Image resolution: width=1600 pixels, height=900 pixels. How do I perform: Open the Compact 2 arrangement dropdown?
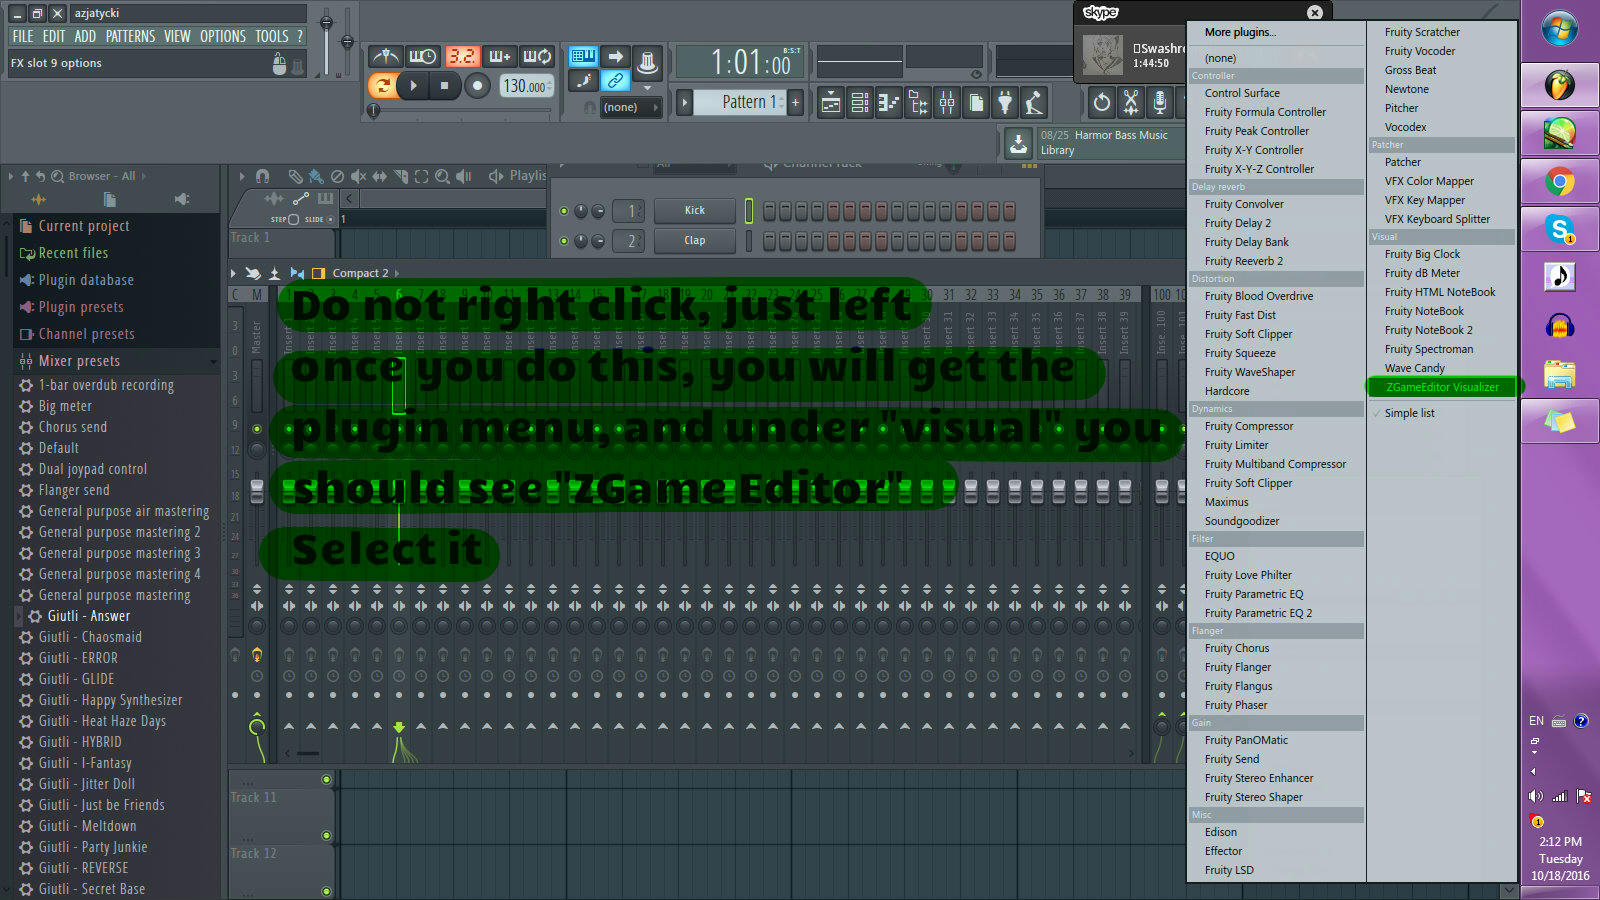coord(360,272)
